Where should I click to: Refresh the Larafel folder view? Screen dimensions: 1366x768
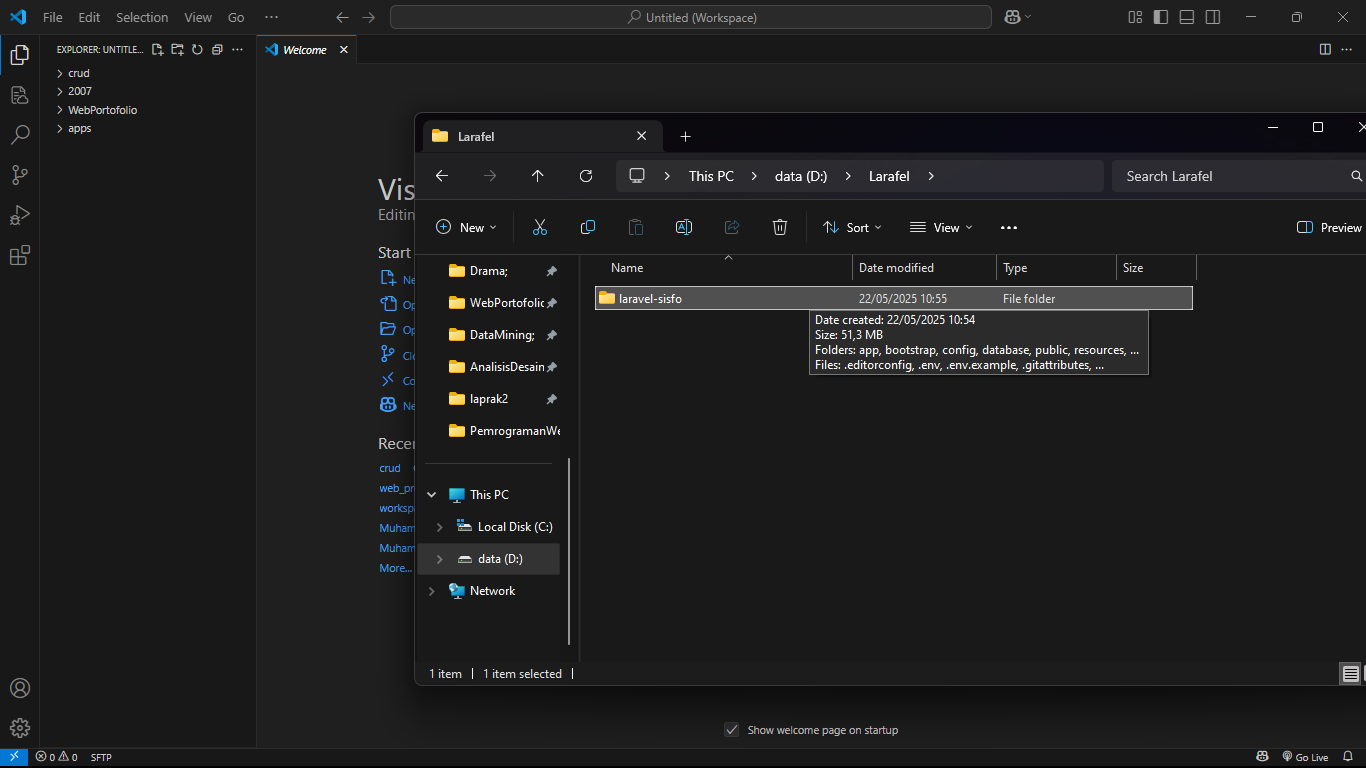[586, 176]
